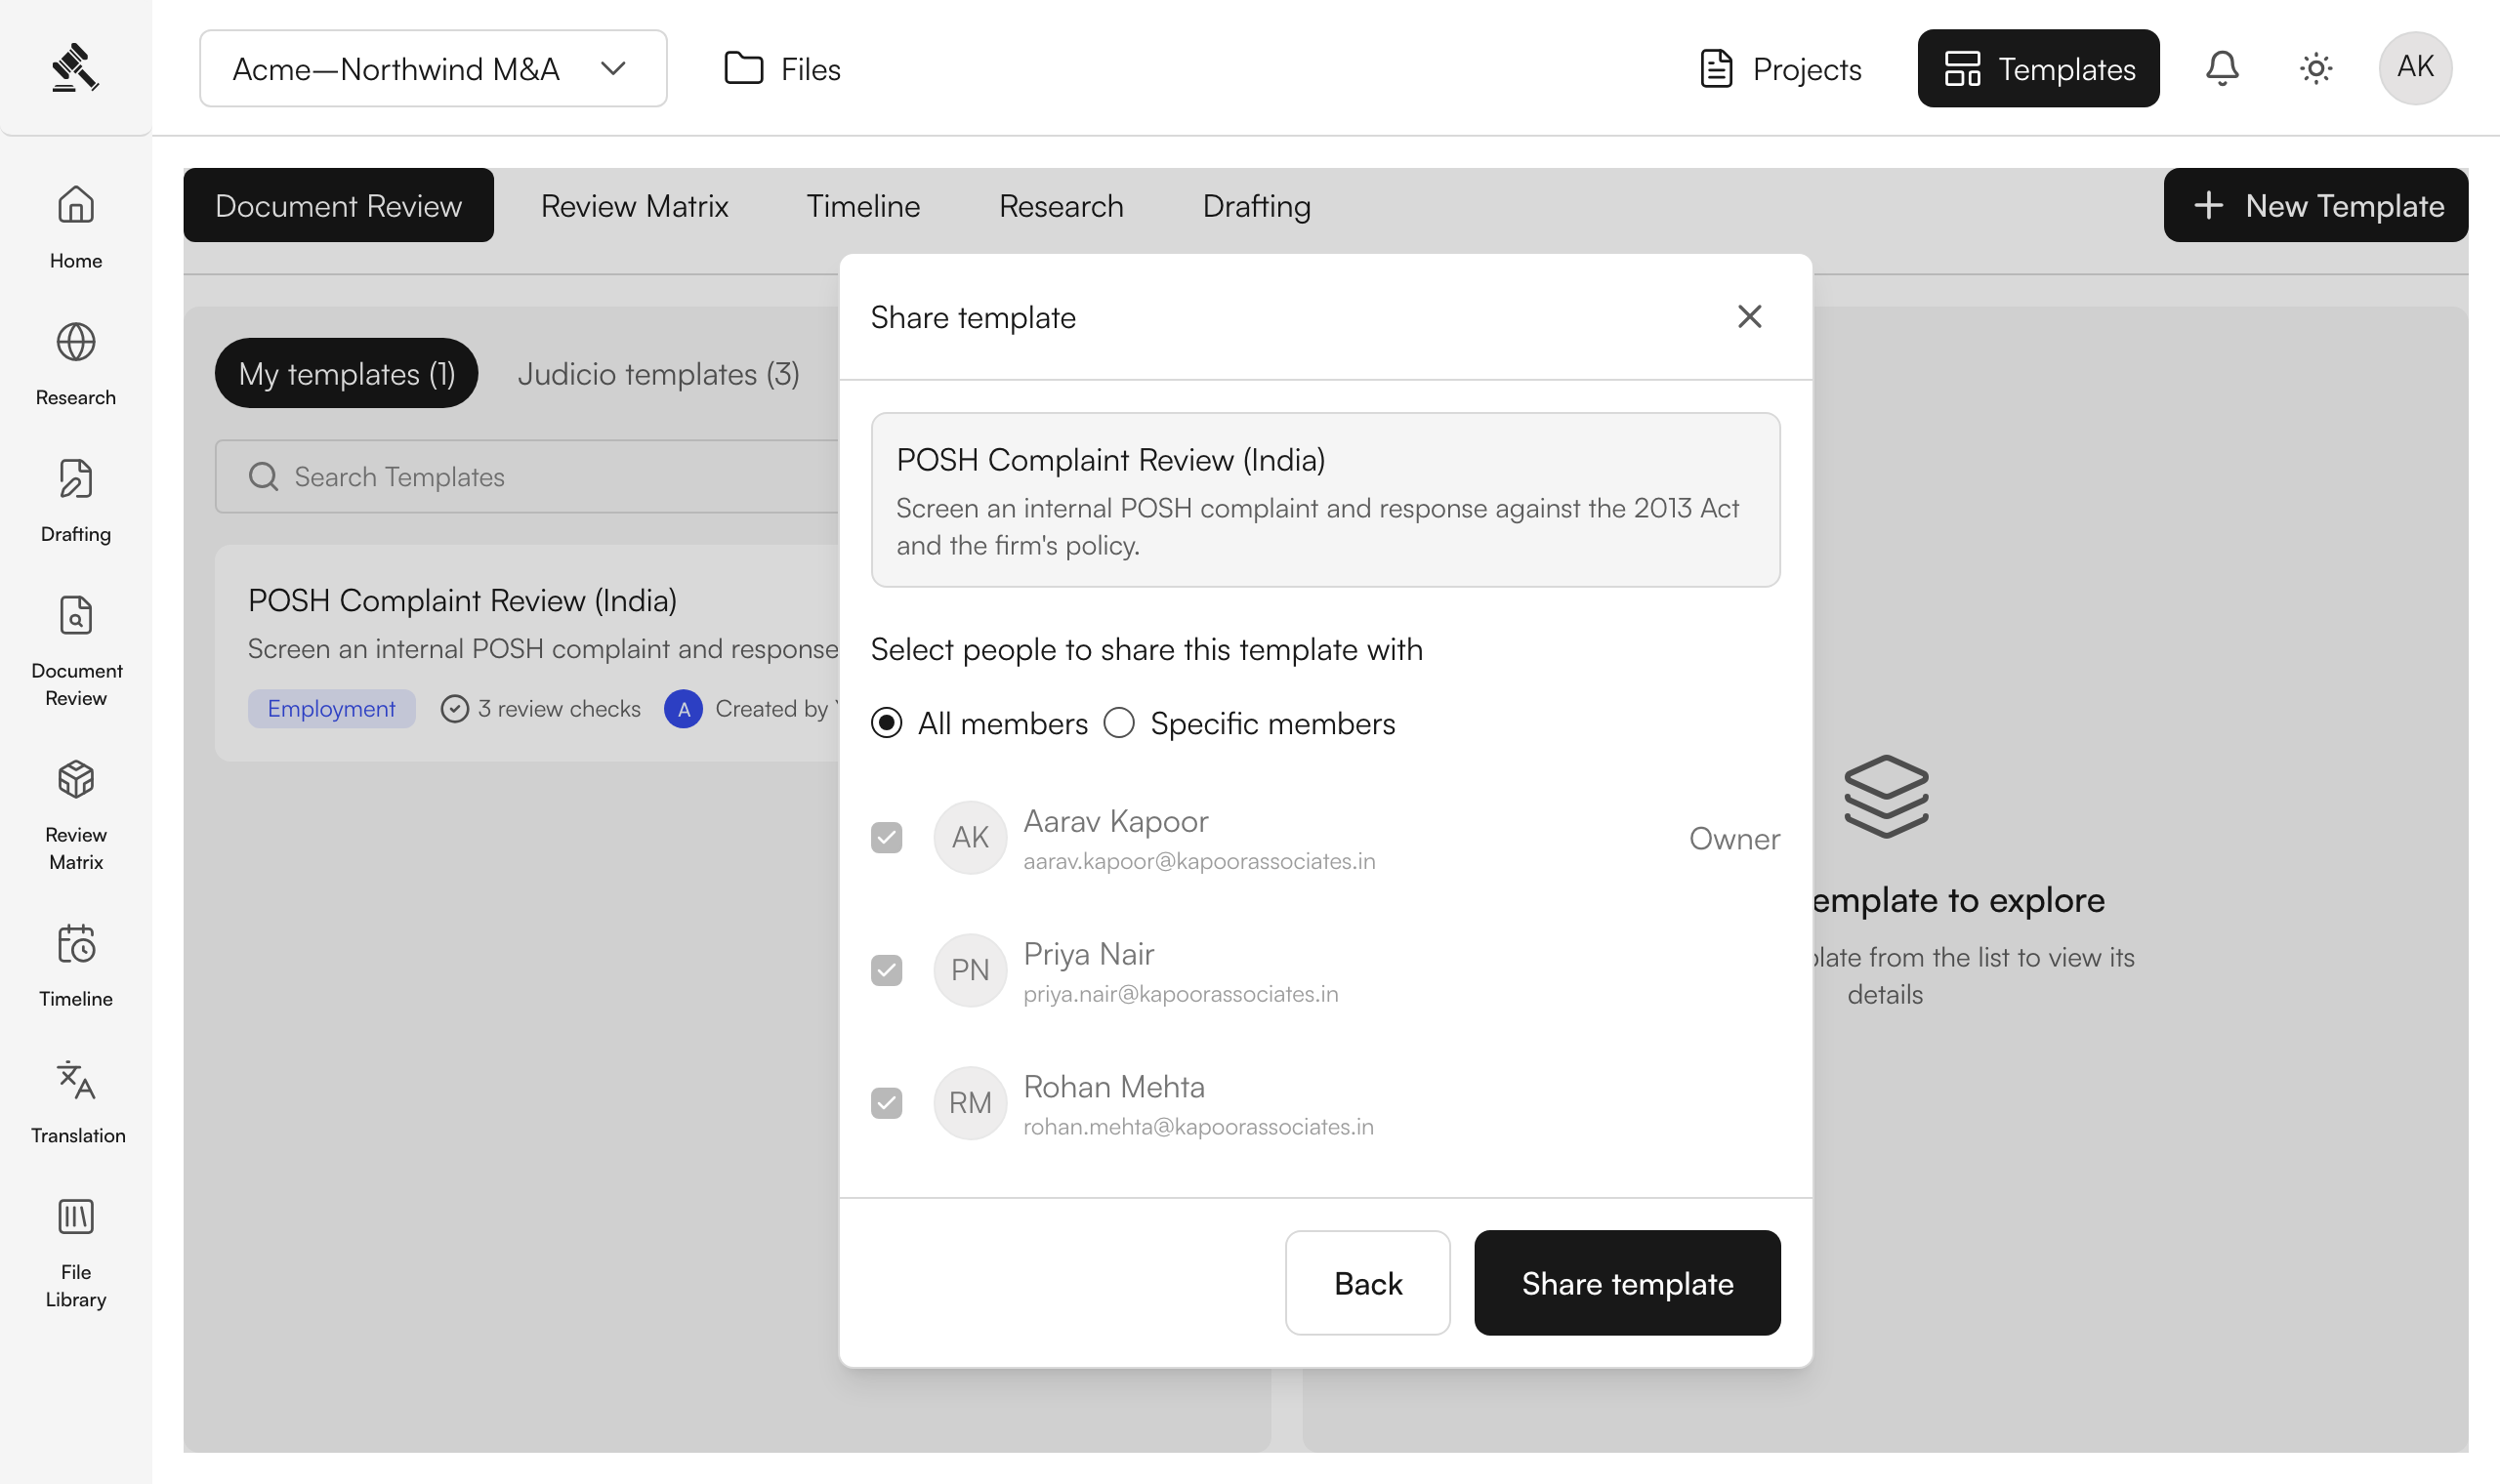Open the POSH Complaint Review card in list
The image size is (2500, 1484).
[528, 653]
